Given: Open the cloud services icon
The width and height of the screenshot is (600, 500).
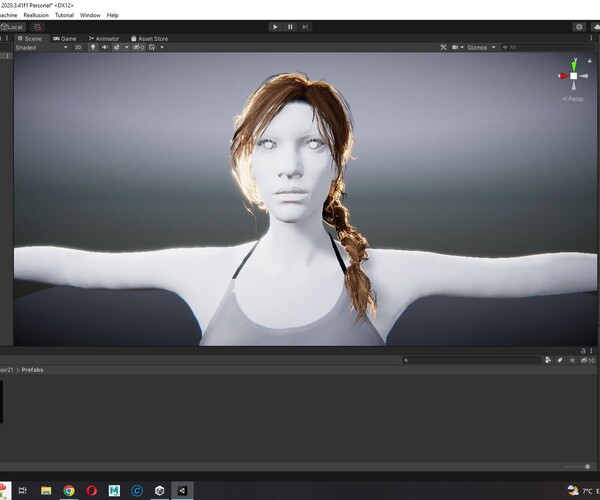Looking at the screenshot, I should tap(596, 27).
